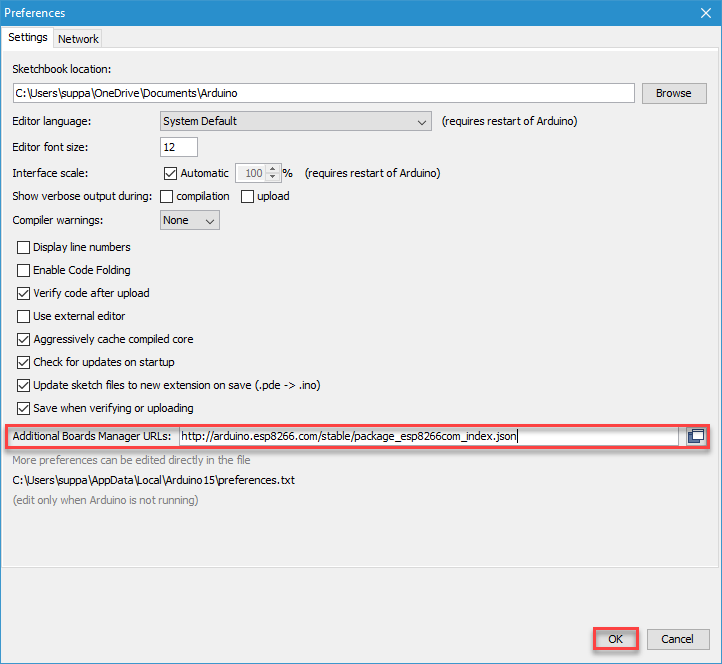Click the 'Editor font size:' label
The image size is (722, 664).
[50, 147]
